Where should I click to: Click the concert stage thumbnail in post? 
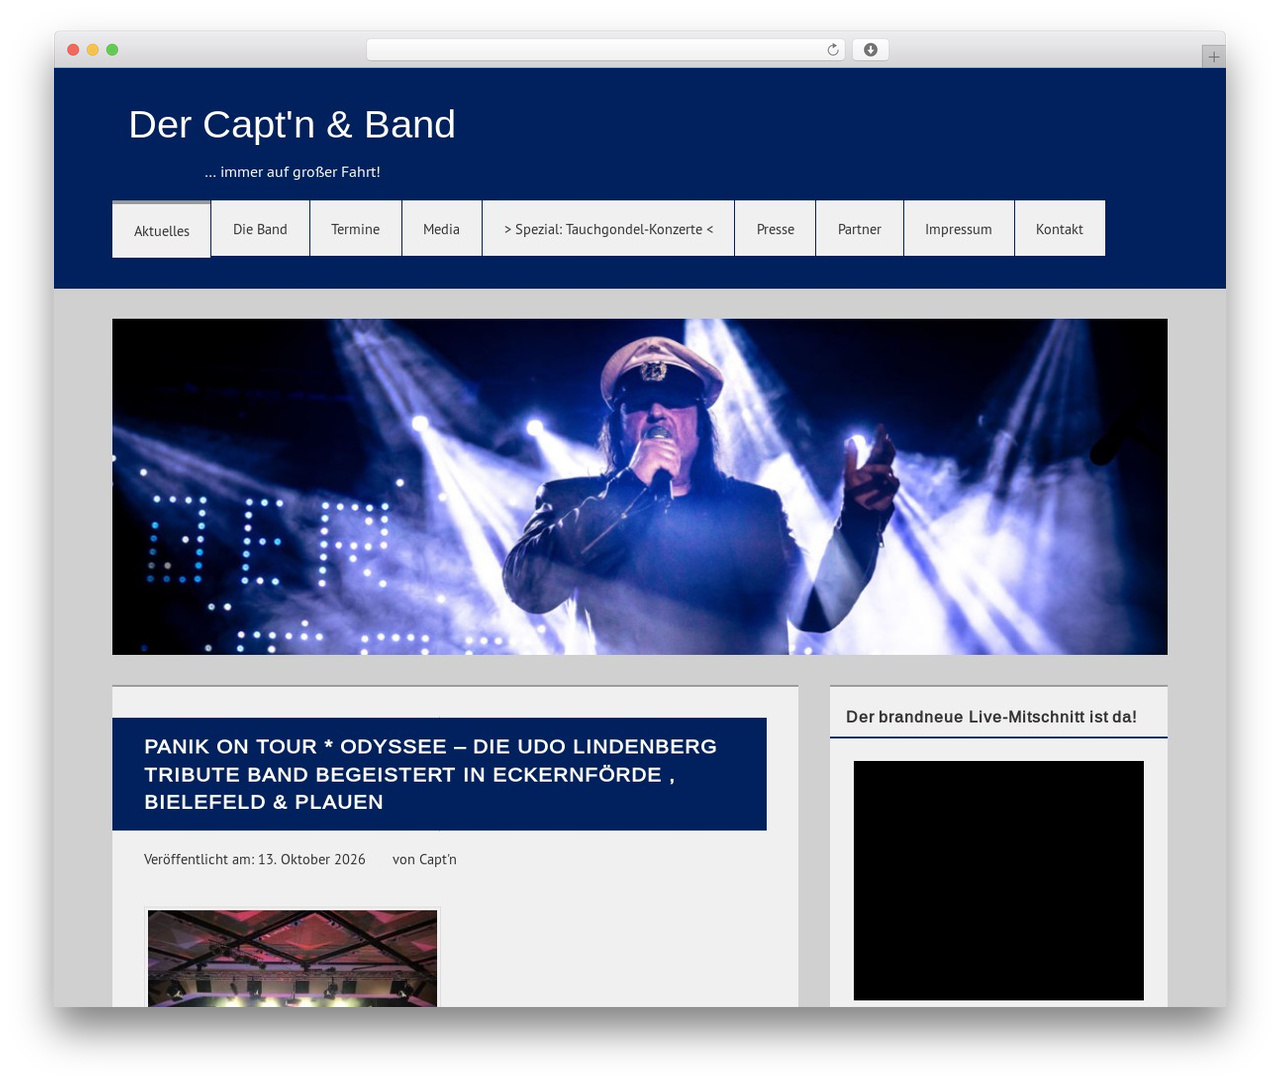tap(292, 958)
